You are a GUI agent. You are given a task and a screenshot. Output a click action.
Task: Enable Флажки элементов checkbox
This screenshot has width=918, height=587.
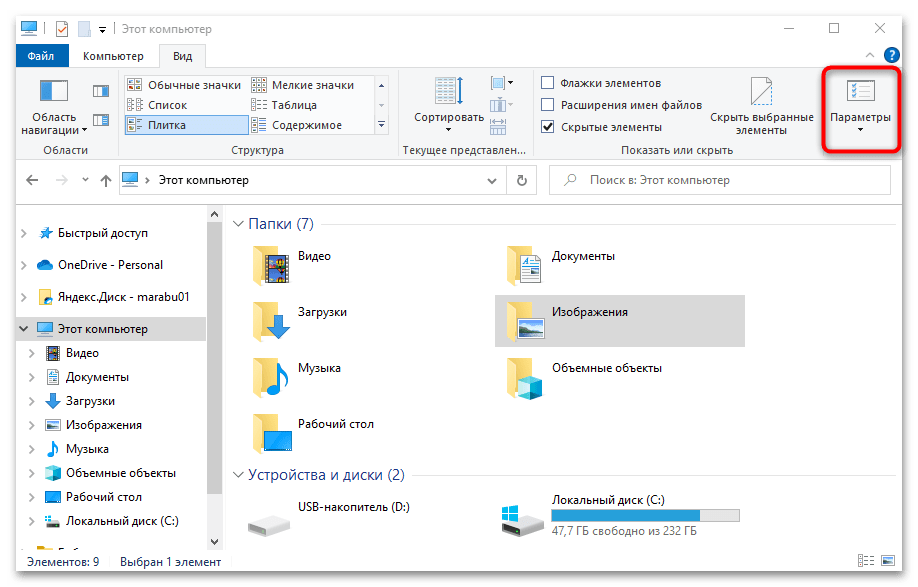(x=547, y=83)
